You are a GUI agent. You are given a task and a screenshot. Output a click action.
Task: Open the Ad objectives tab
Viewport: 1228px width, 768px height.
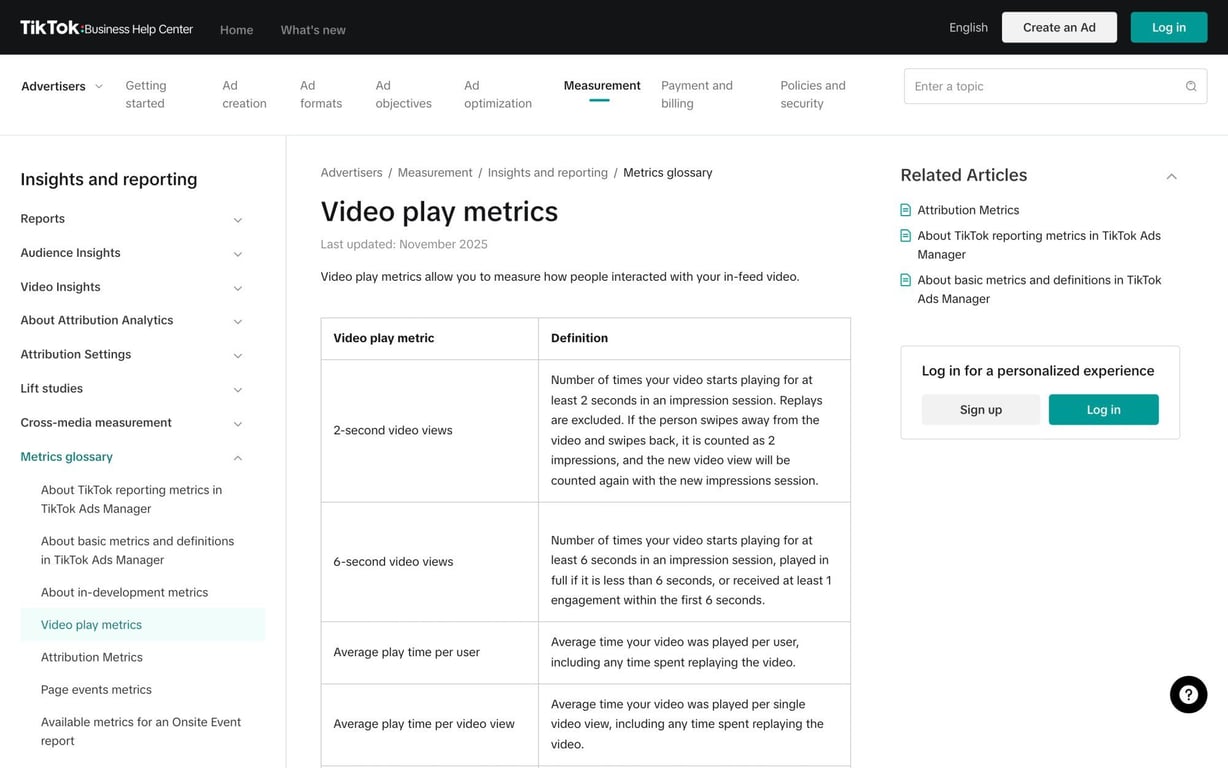pos(404,94)
